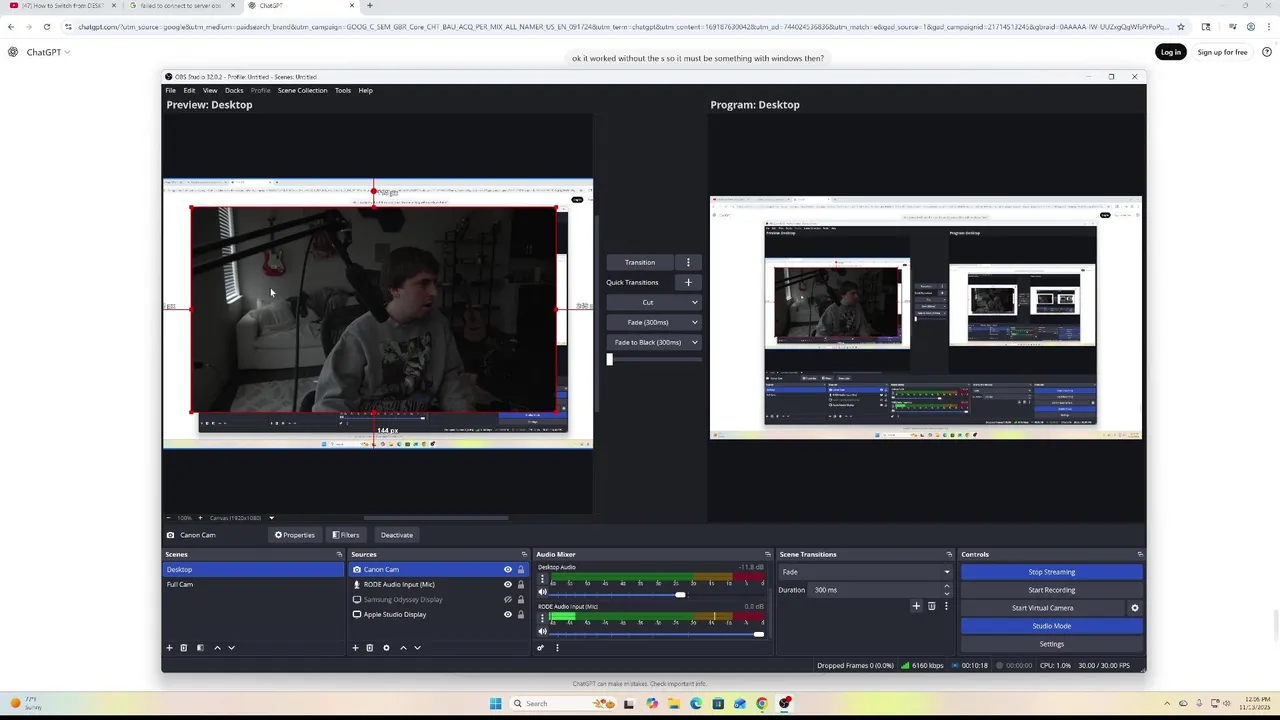Open Transition button three-dot menu
The width and height of the screenshot is (1280, 720).
click(688, 262)
